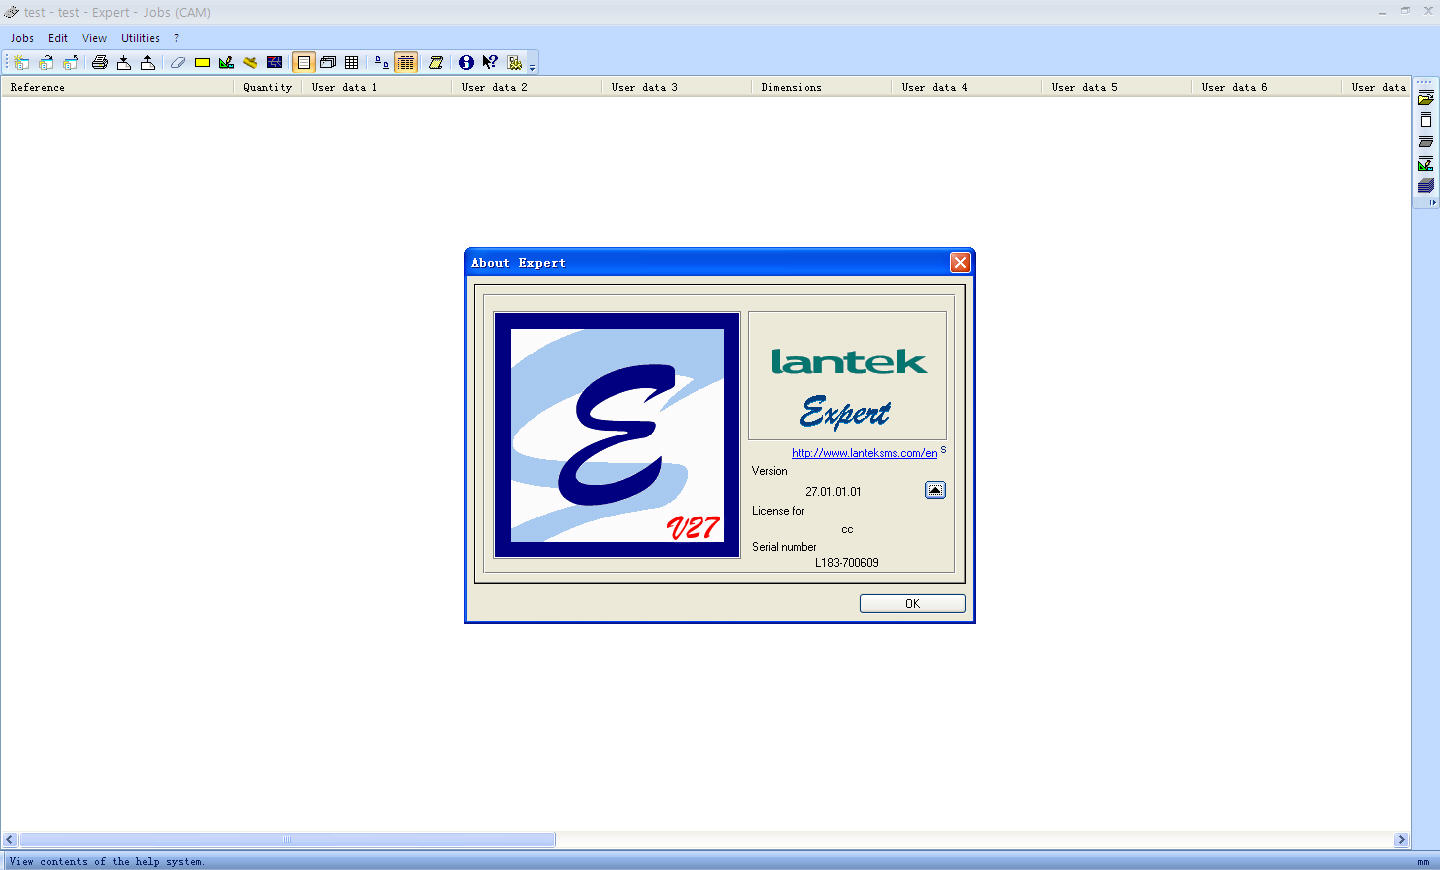Viewport: 1440px width, 870px height.
Task: Click the context help arrow-question icon
Action: (x=490, y=62)
